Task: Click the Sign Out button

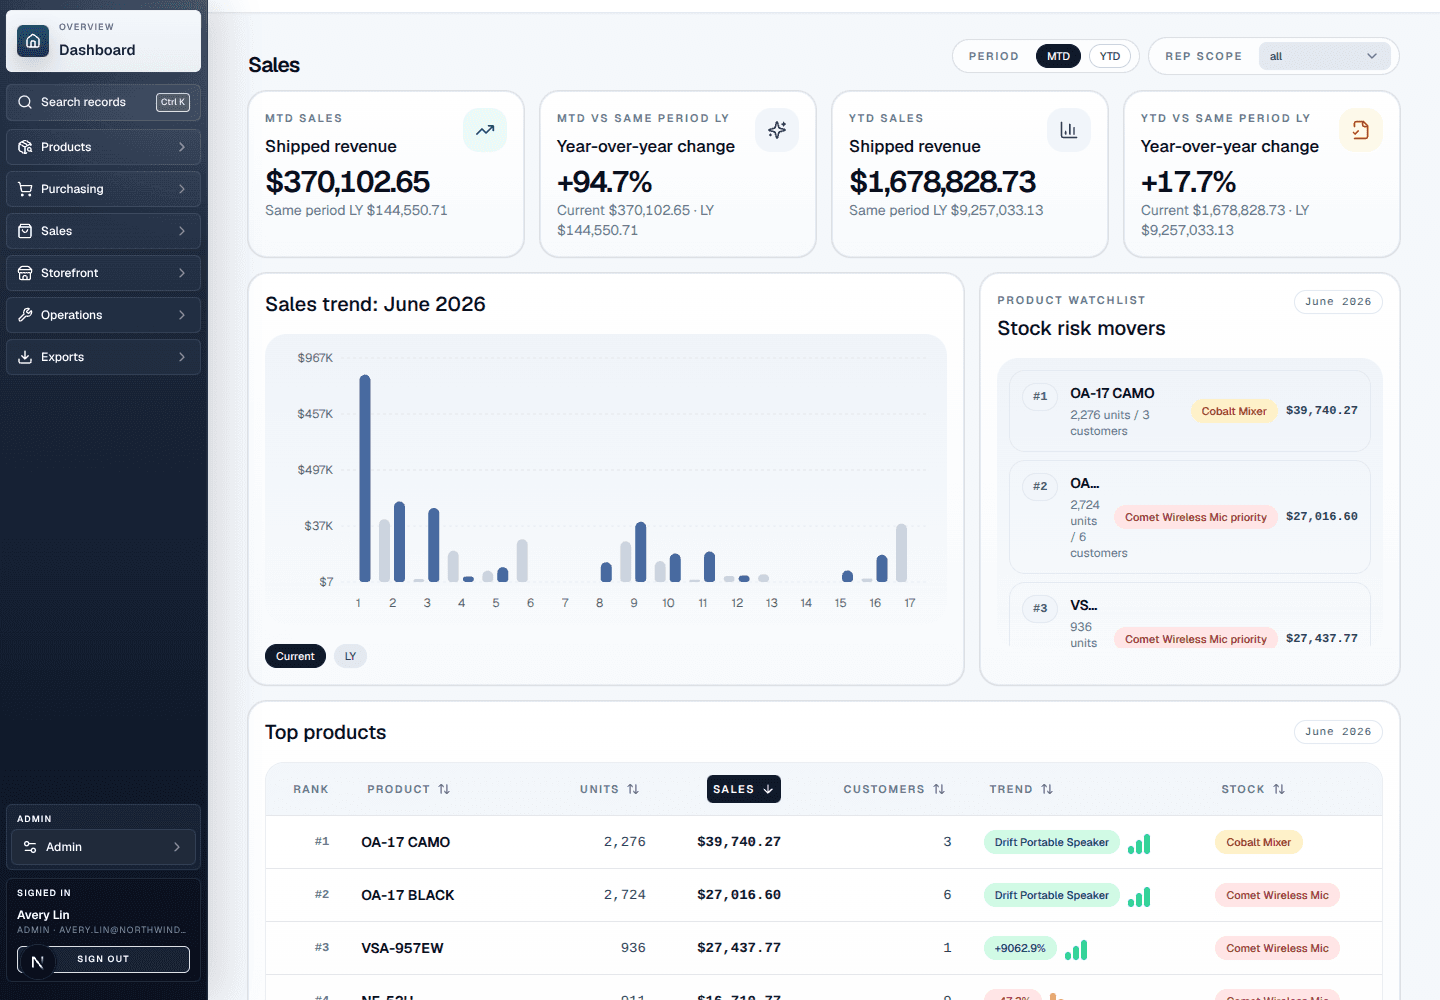Action: click(x=103, y=959)
